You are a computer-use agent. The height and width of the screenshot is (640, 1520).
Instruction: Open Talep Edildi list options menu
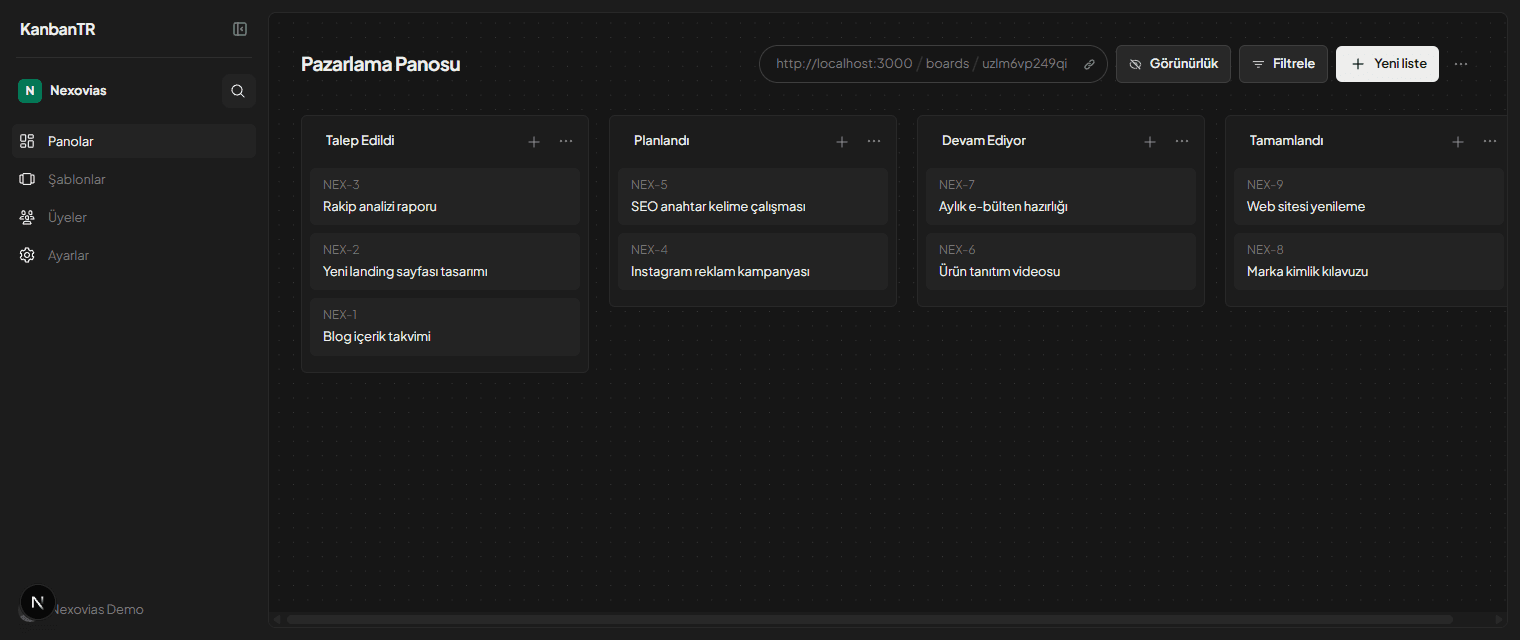pyautogui.click(x=566, y=141)
